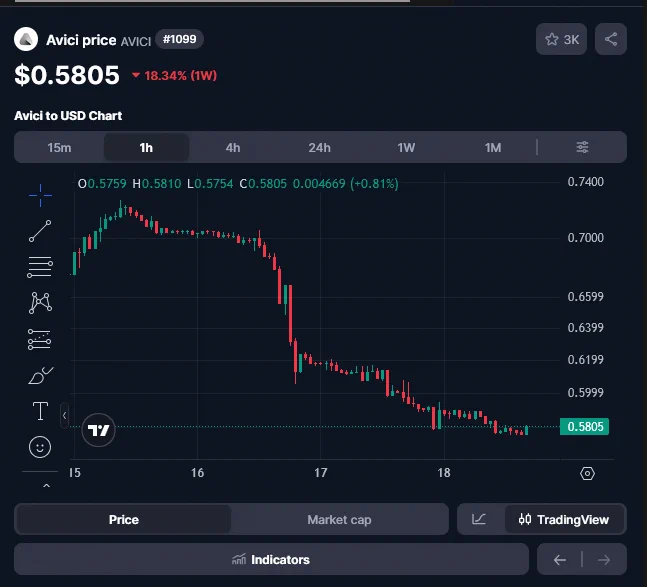Click the share icon button
The height and width of the screenshot is (587, 647).
coord(611,39)
